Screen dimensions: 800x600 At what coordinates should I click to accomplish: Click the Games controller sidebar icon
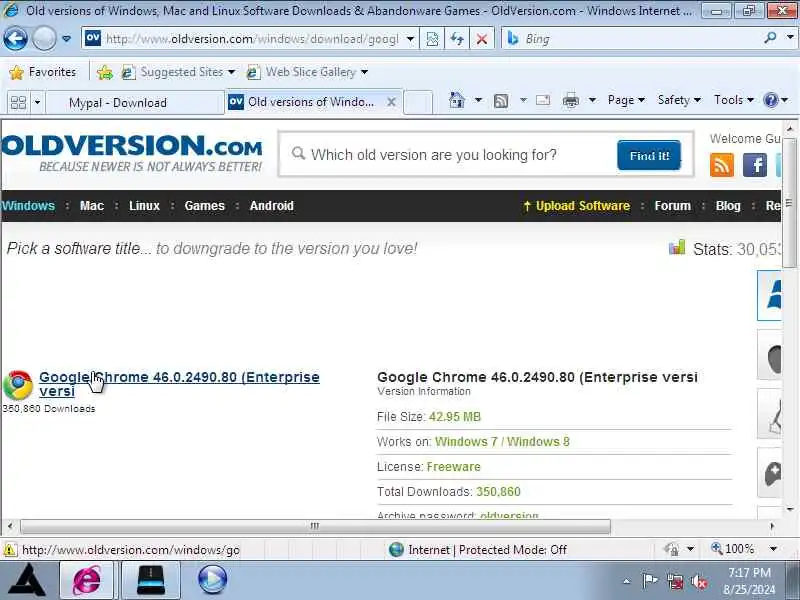pyautogui.click(x=771, y=473)
